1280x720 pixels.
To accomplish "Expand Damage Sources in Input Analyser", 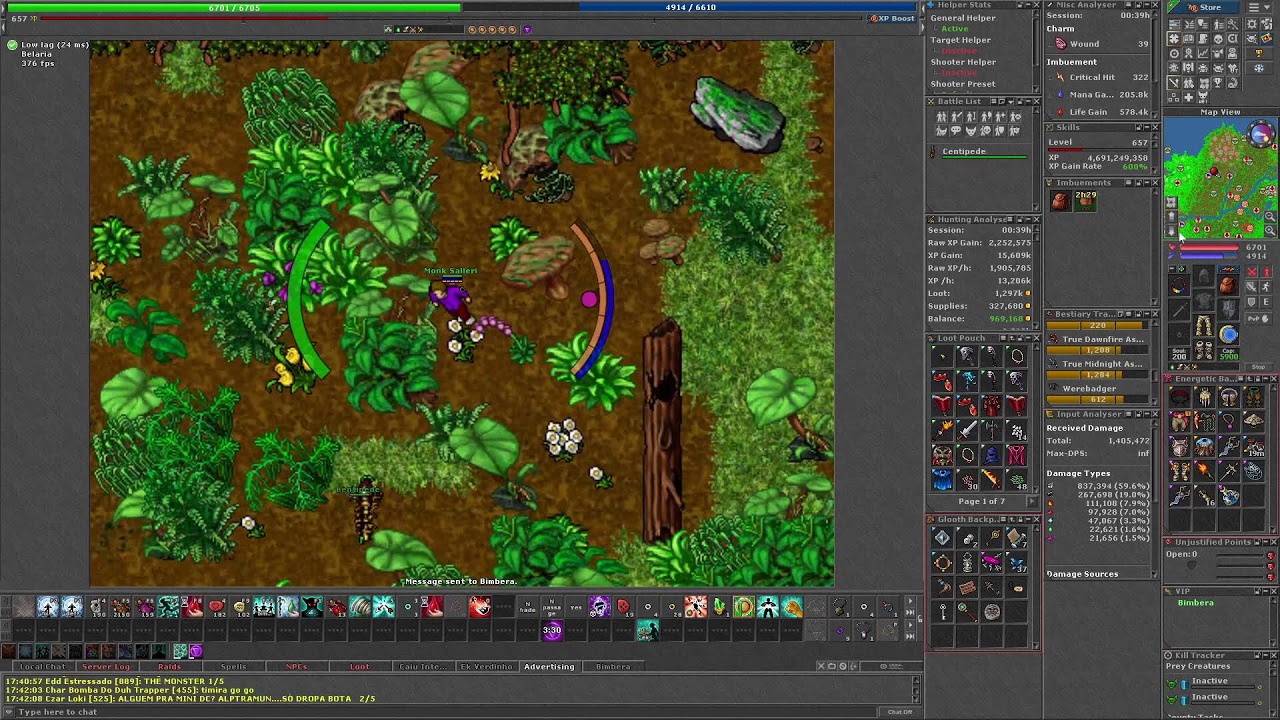I will tap(1082, 574).
